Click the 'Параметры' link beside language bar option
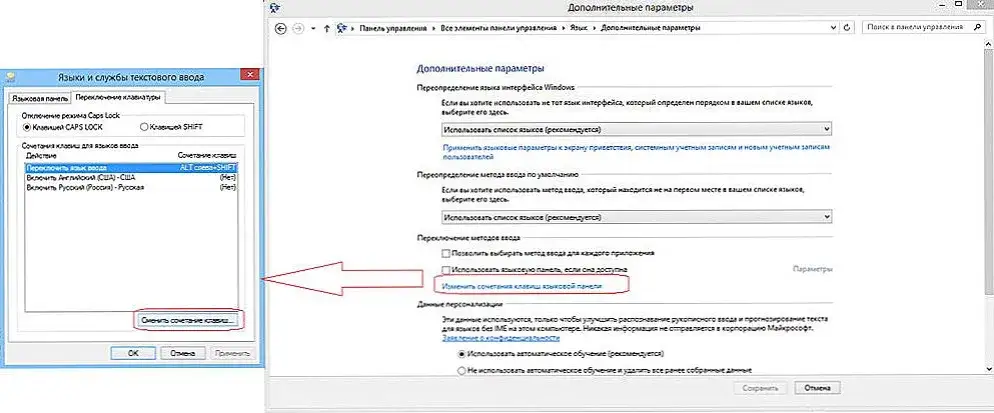Image resolution: width=994 pixels, height=413 pixels. 812,269
